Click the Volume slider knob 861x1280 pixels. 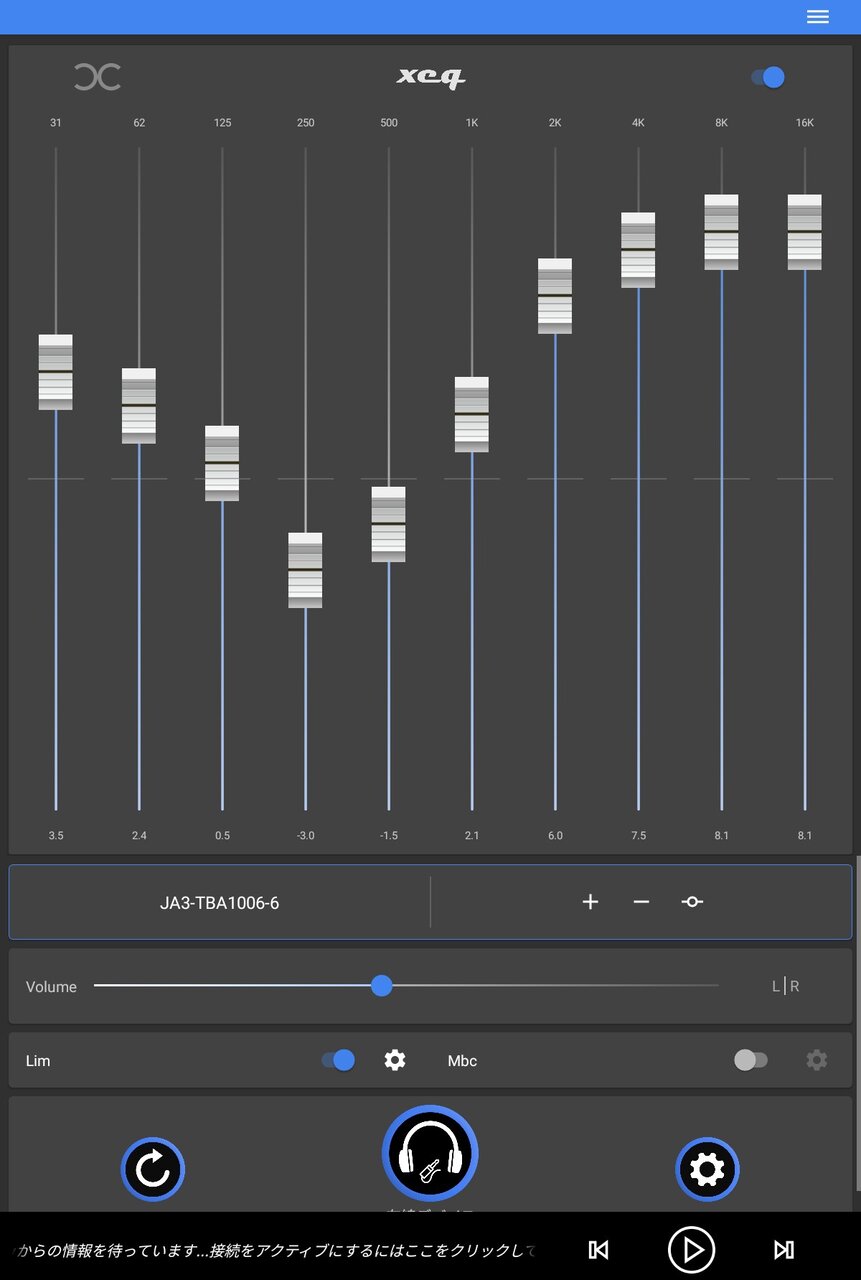381,986
